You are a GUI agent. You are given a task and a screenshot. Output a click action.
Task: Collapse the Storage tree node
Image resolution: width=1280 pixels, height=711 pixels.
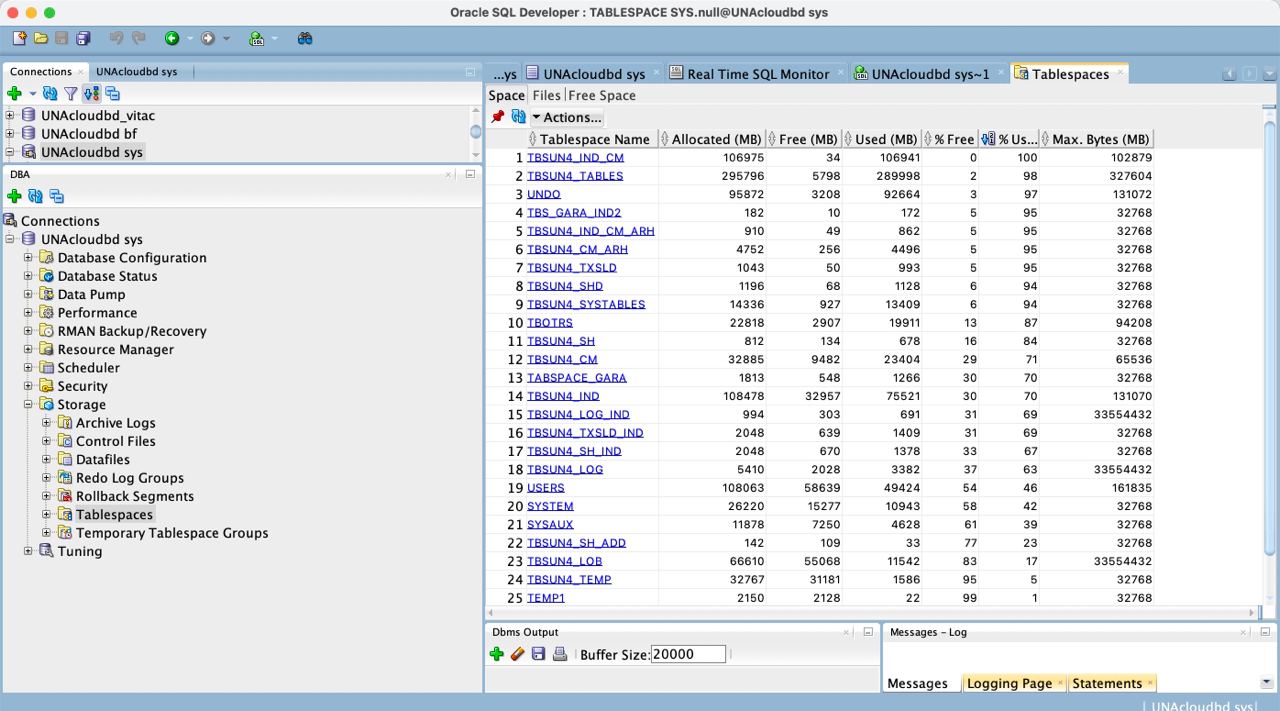tap(29, 405)
